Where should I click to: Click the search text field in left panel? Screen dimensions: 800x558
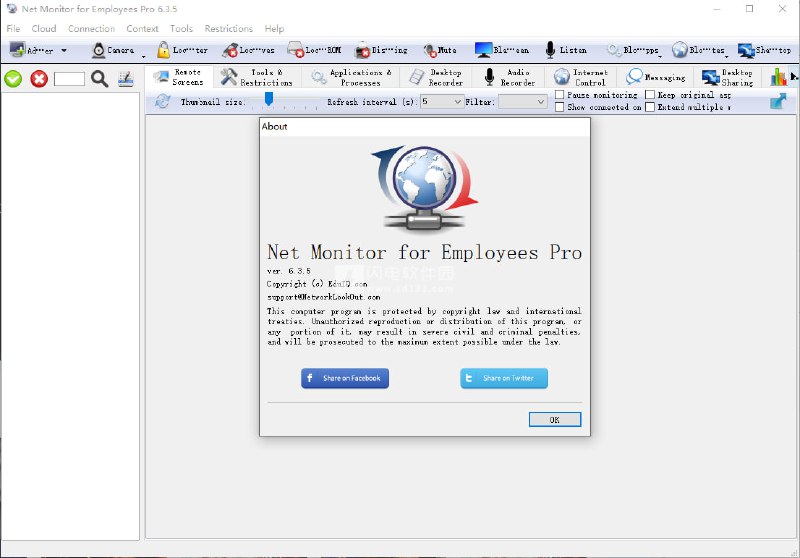tap(69, 79)
